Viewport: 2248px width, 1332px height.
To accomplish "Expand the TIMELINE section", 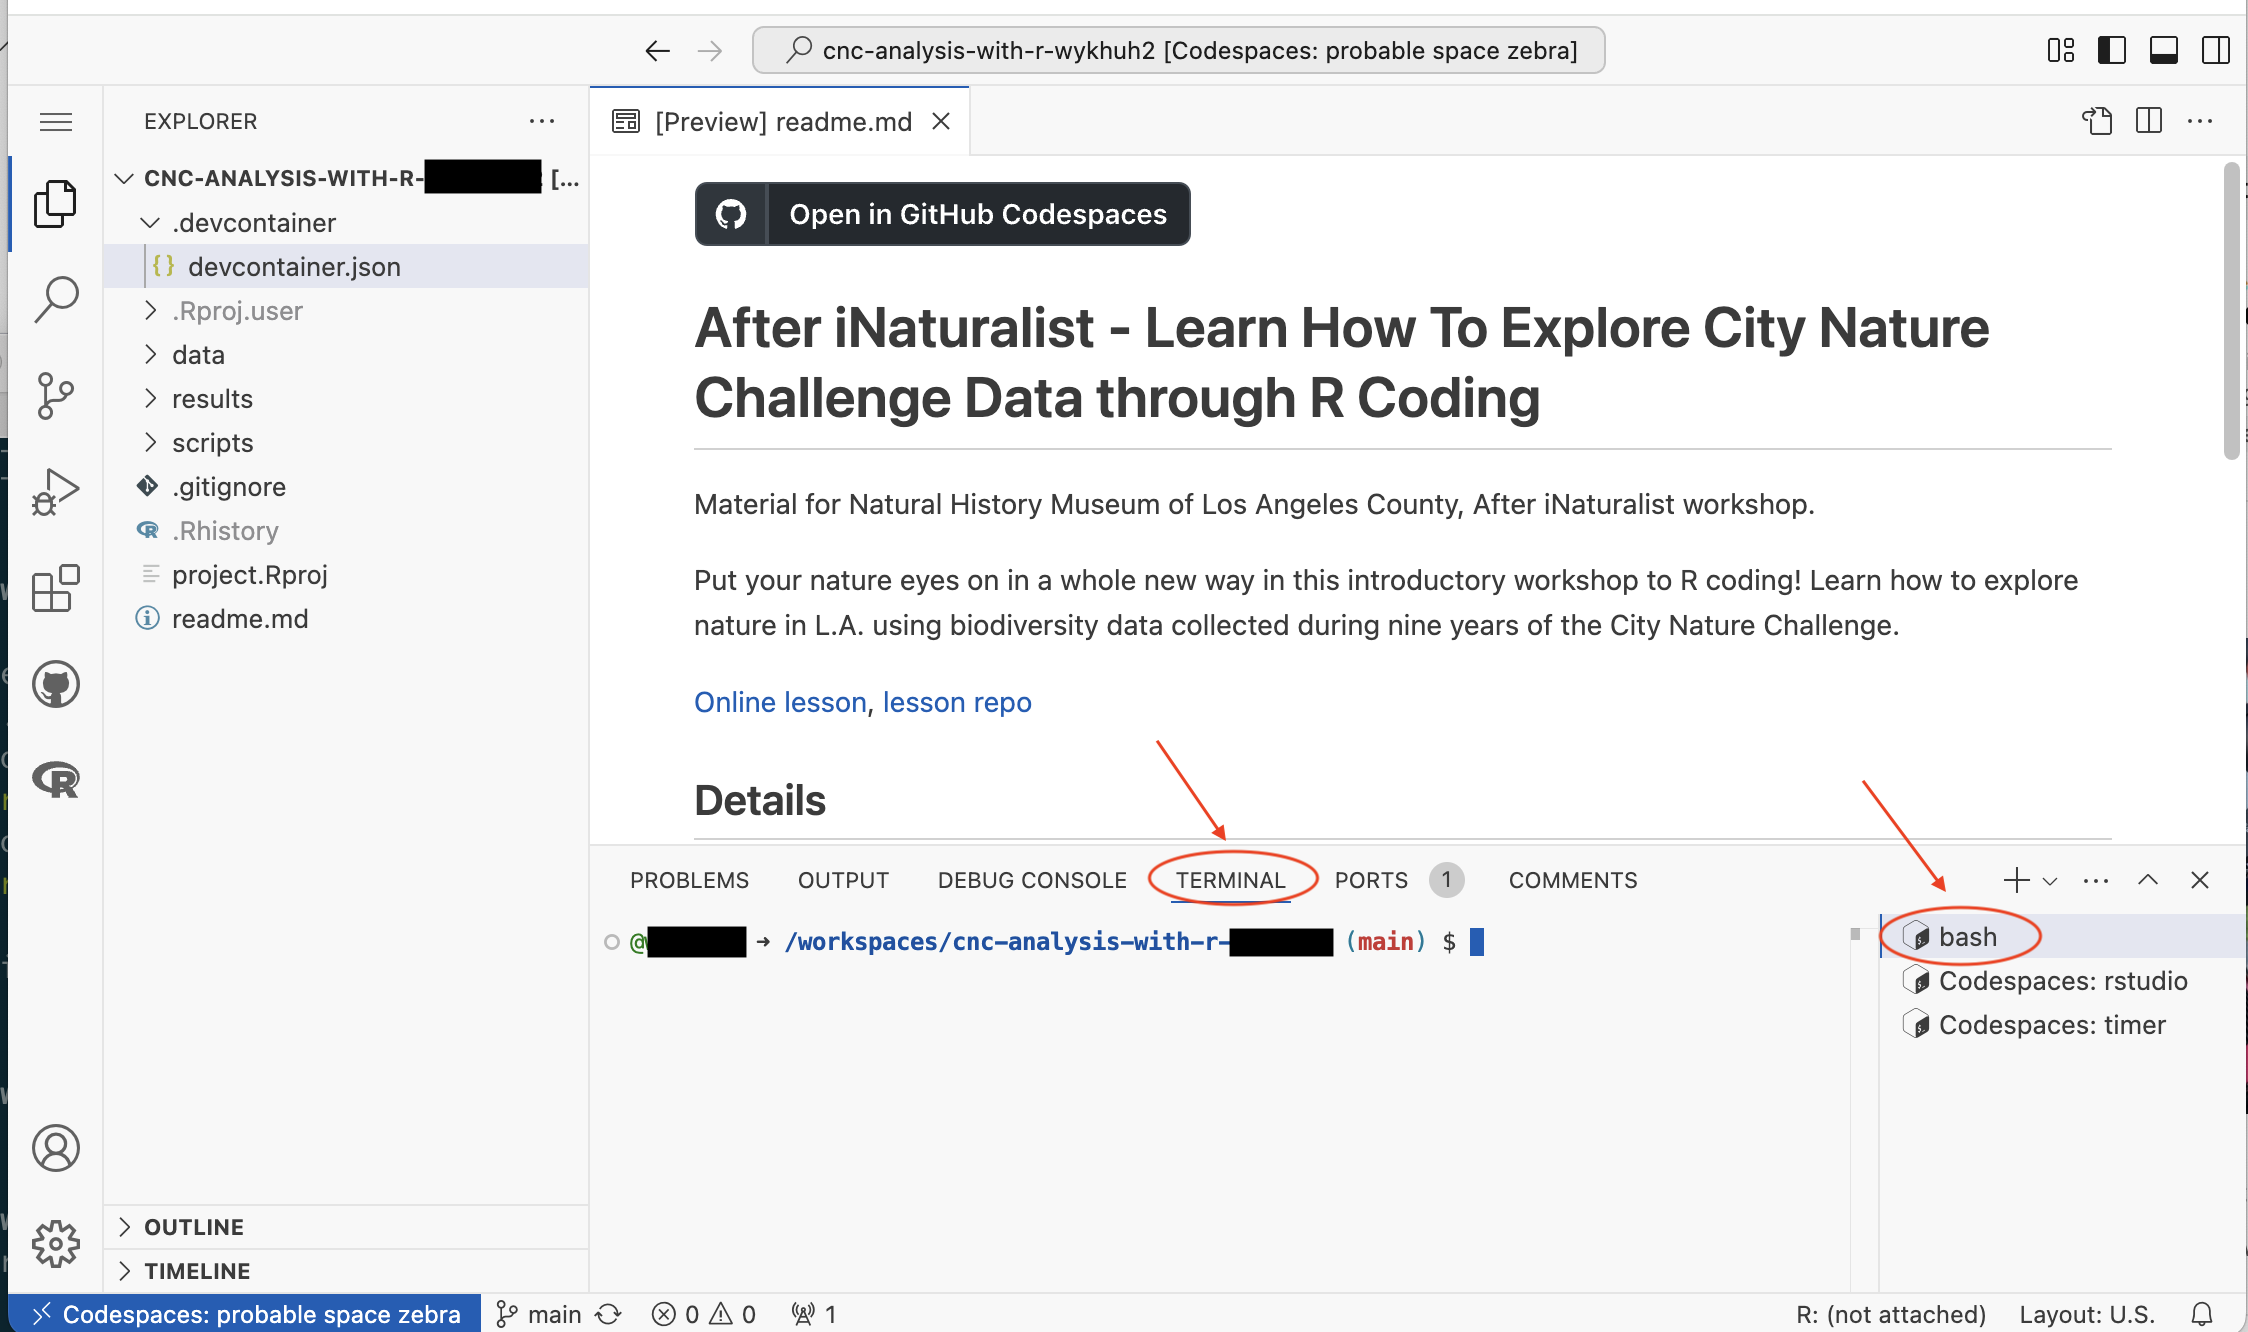I will tap(346, 1271).
